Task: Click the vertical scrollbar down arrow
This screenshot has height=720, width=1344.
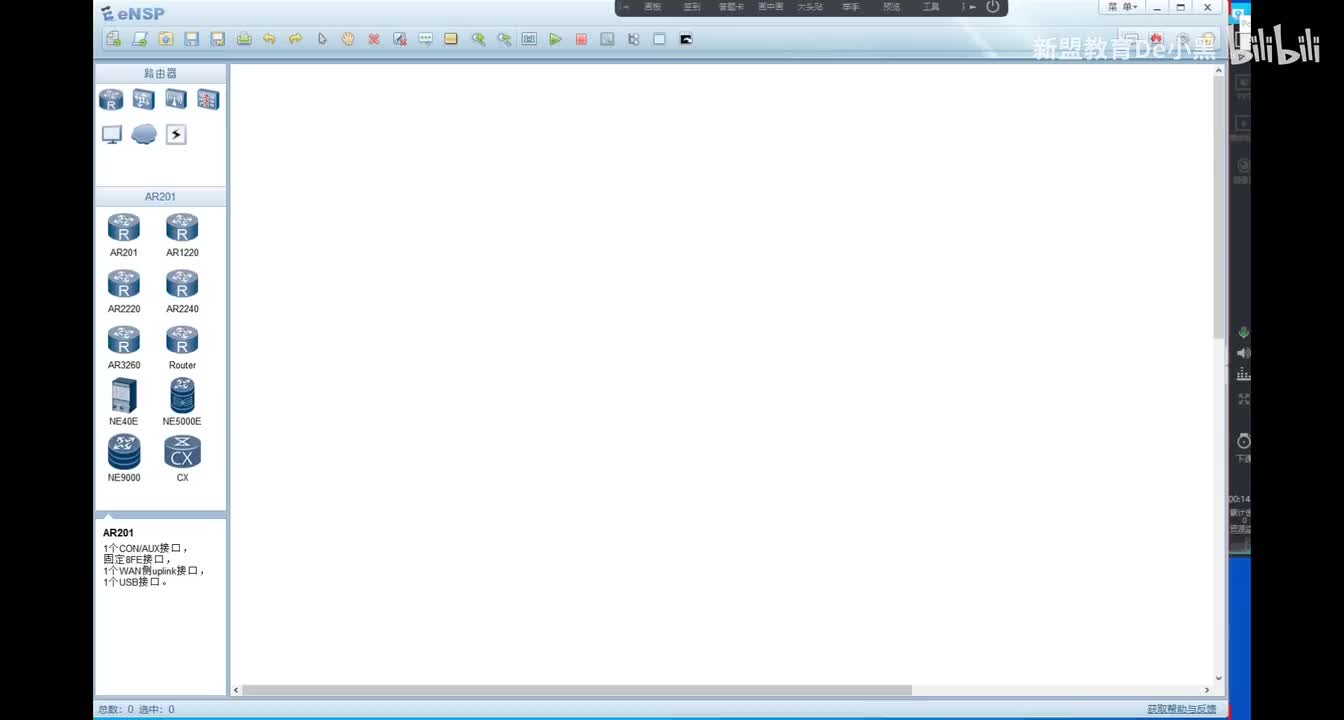Action: coord(1218,678)
